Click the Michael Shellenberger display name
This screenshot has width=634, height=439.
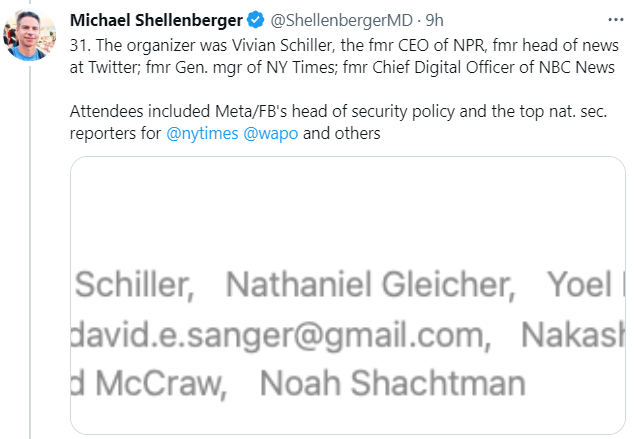click(155, 22)
